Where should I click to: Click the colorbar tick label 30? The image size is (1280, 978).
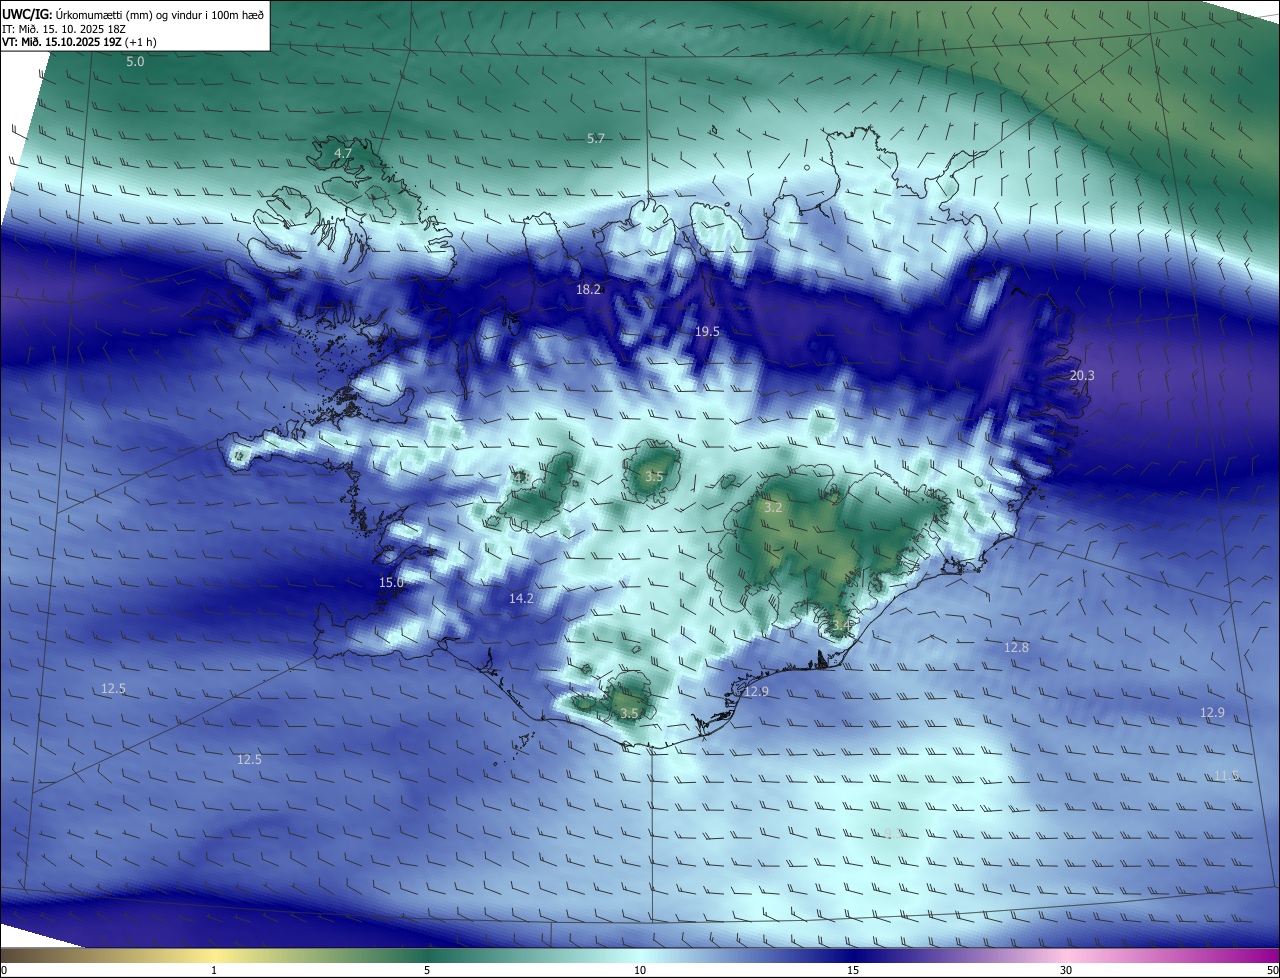(1066, 970)
